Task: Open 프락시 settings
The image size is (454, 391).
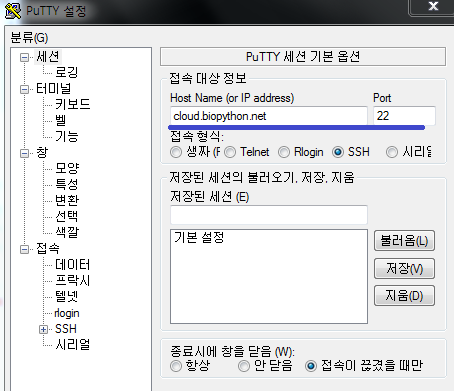Action: [x=72, y=280]
